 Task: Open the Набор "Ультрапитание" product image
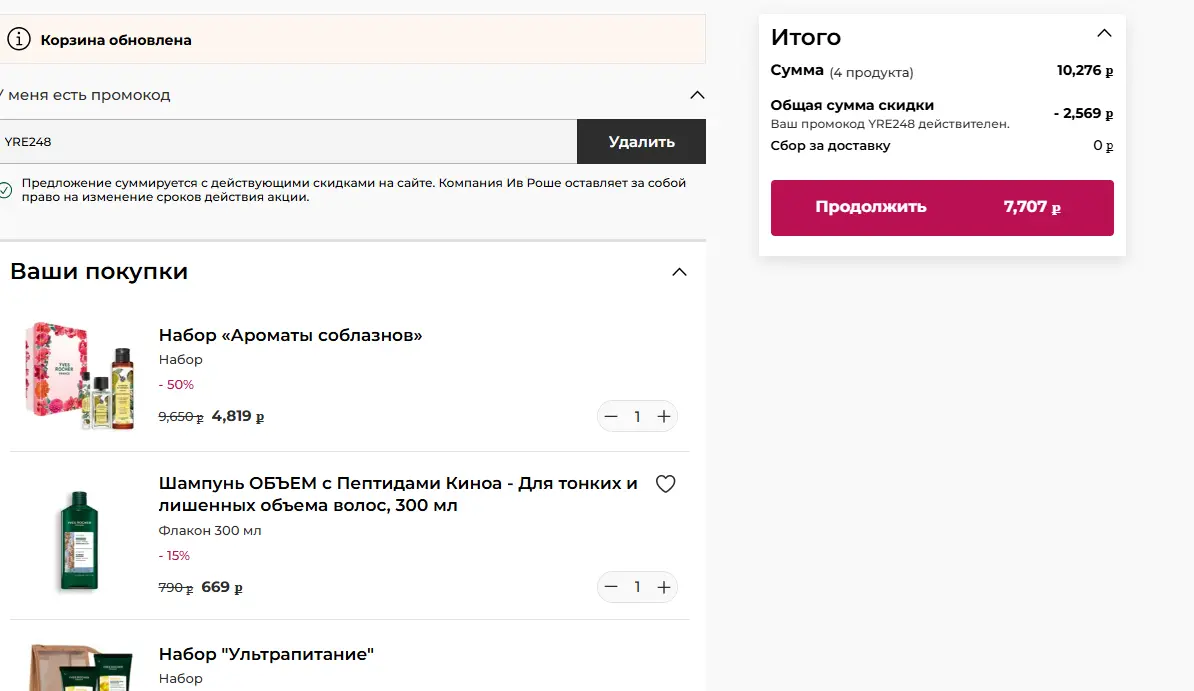[x=79, y=668]
